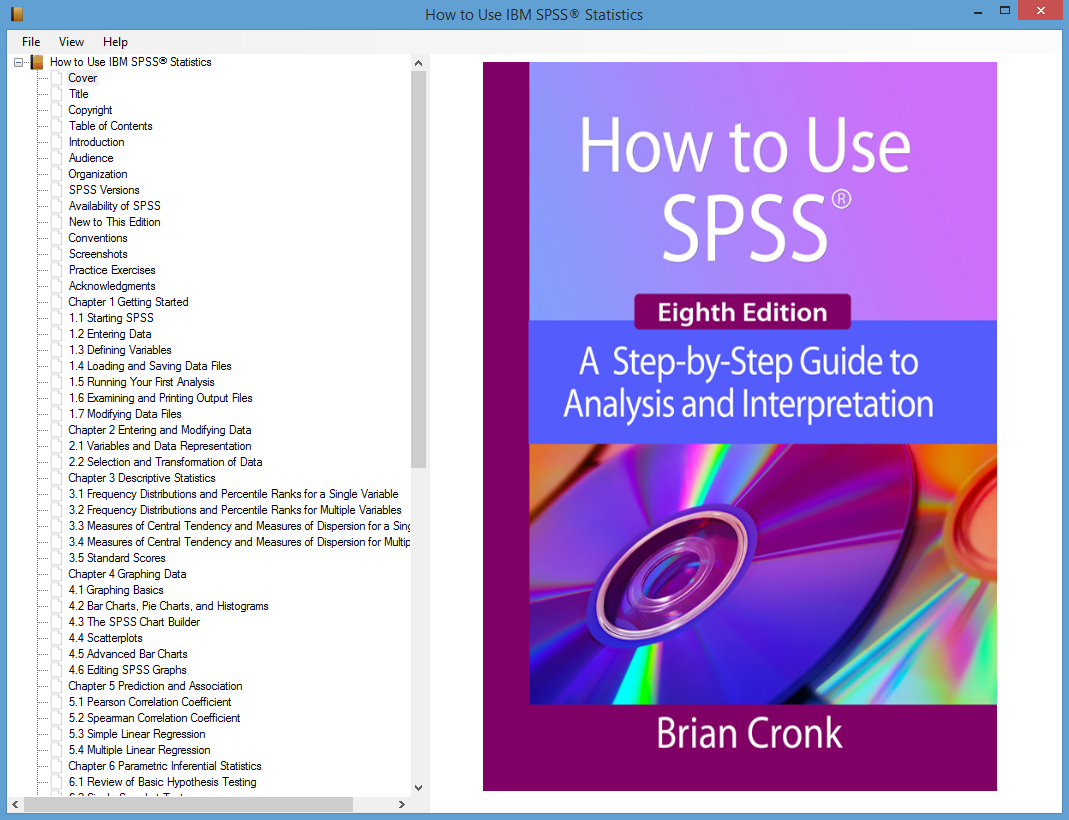Select 2.1 Variables and Data Representation
Image resolution: width=1069 pixels, height=820 pixels.
coord(160,446)
